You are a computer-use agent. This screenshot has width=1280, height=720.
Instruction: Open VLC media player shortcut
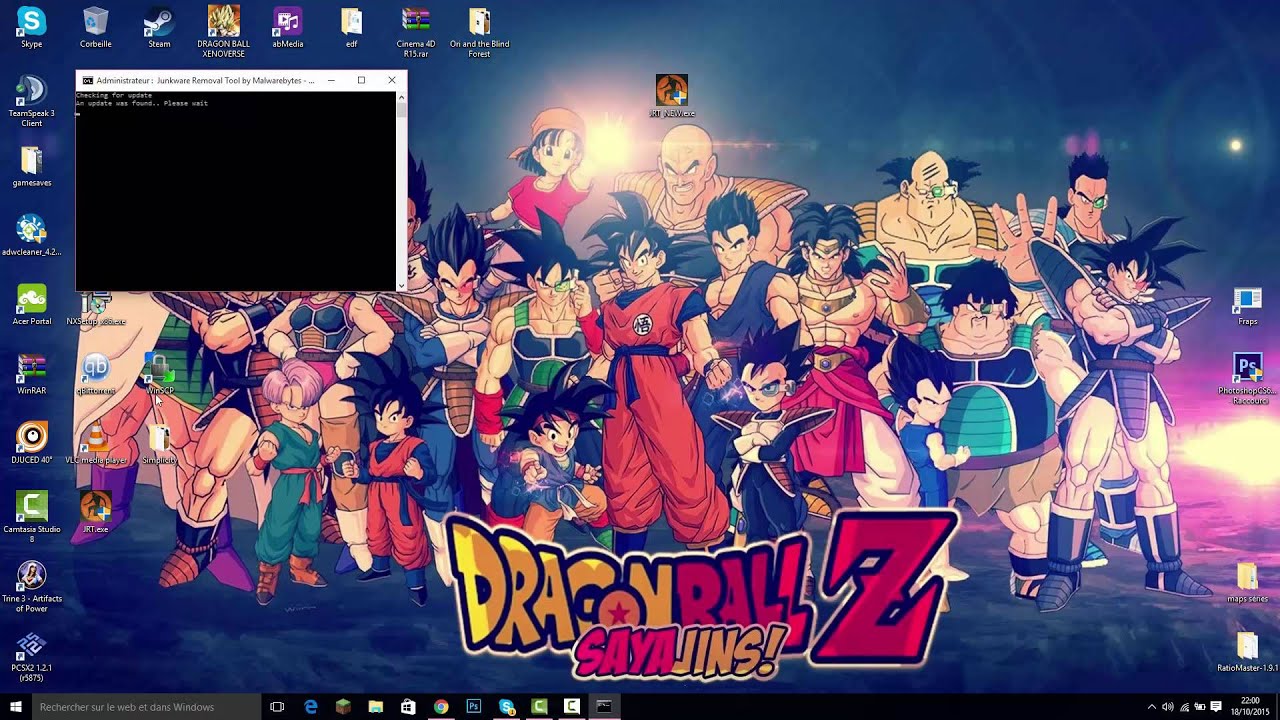pos(96,442)
